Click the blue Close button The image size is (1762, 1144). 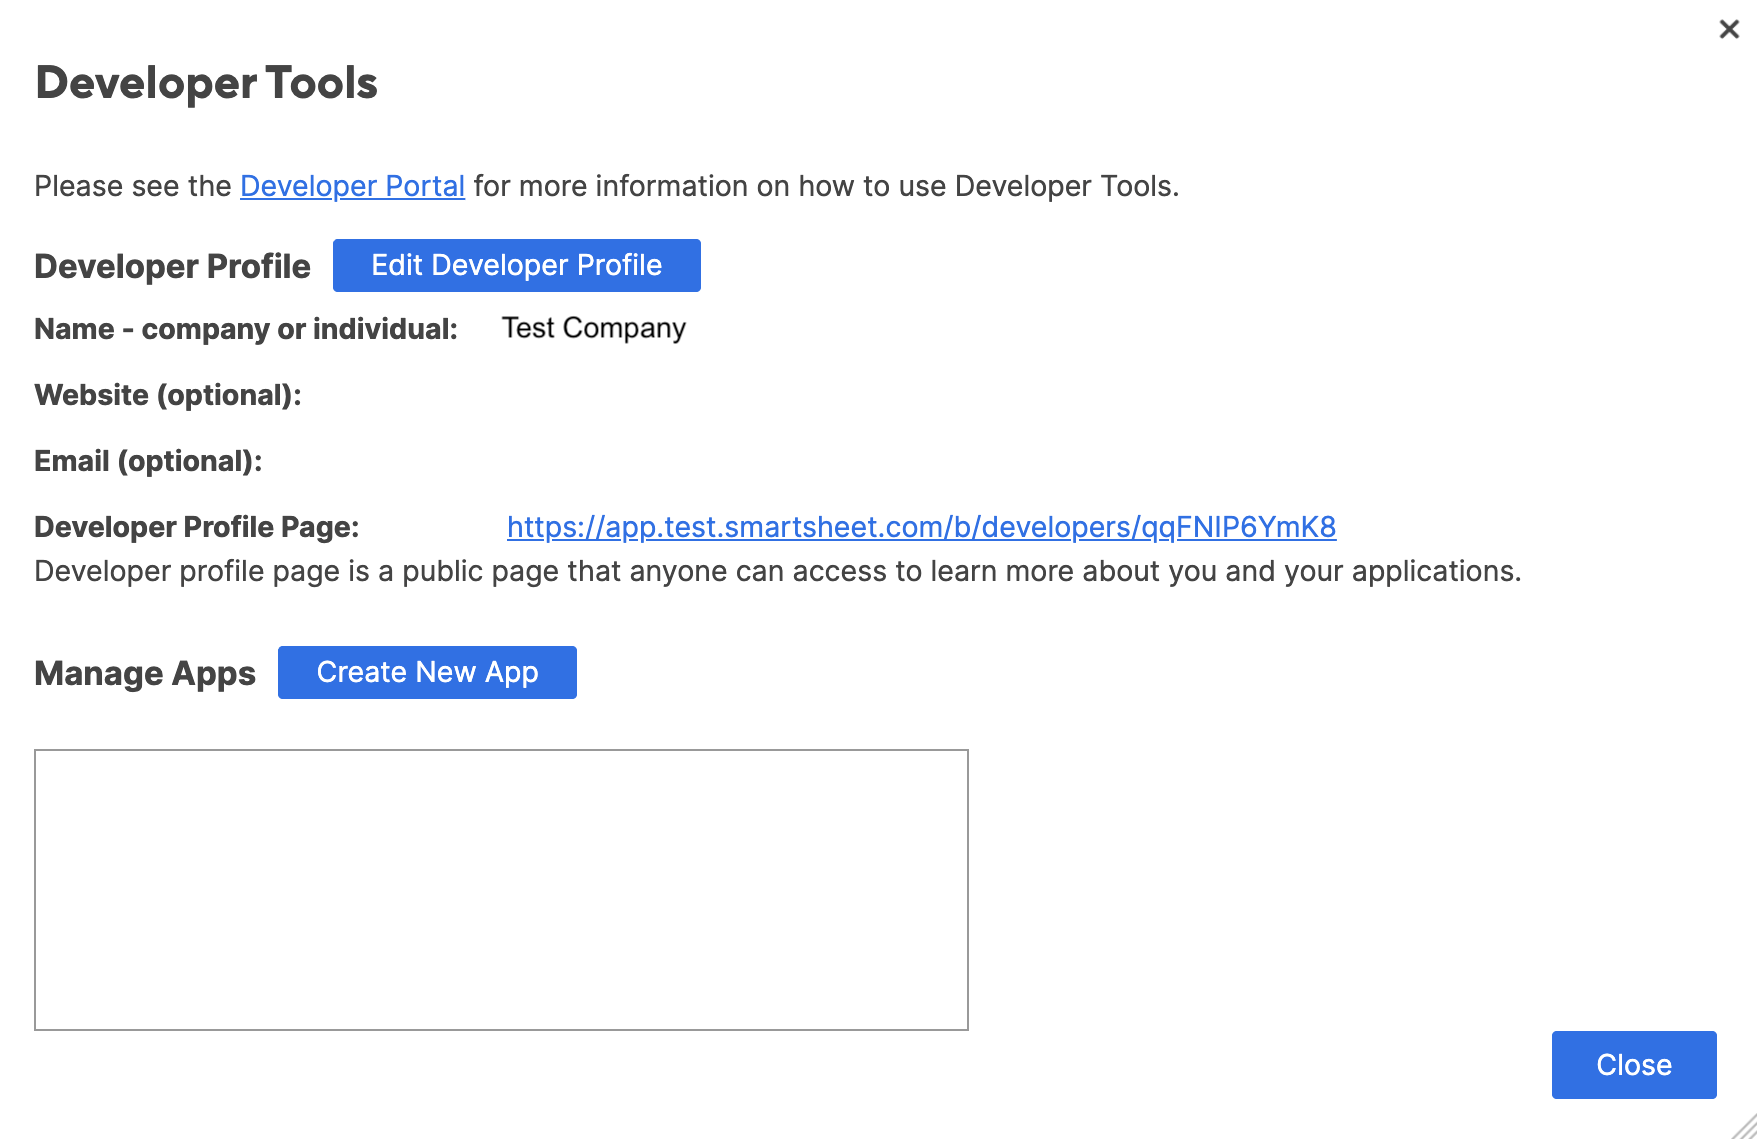1633,1065
